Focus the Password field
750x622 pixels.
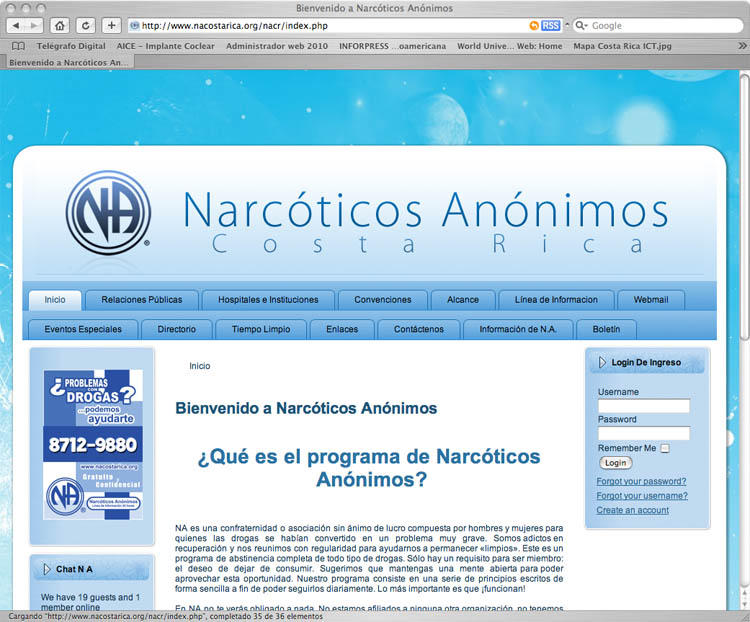tap(644, 433)
